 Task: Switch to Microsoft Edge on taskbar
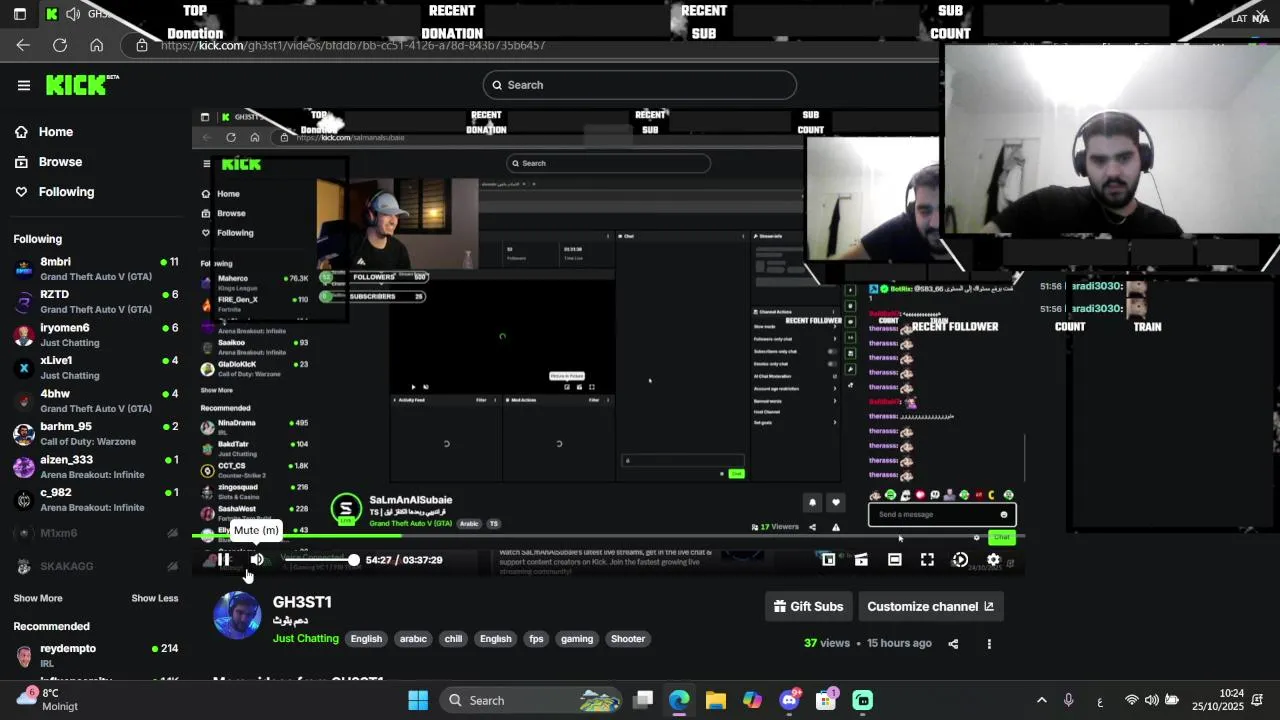tap(679, 700)
